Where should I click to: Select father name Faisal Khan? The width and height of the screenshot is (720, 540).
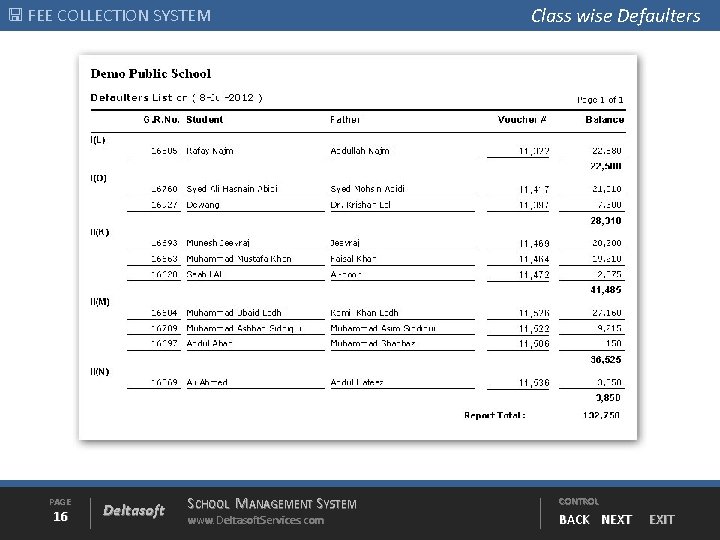353,259
